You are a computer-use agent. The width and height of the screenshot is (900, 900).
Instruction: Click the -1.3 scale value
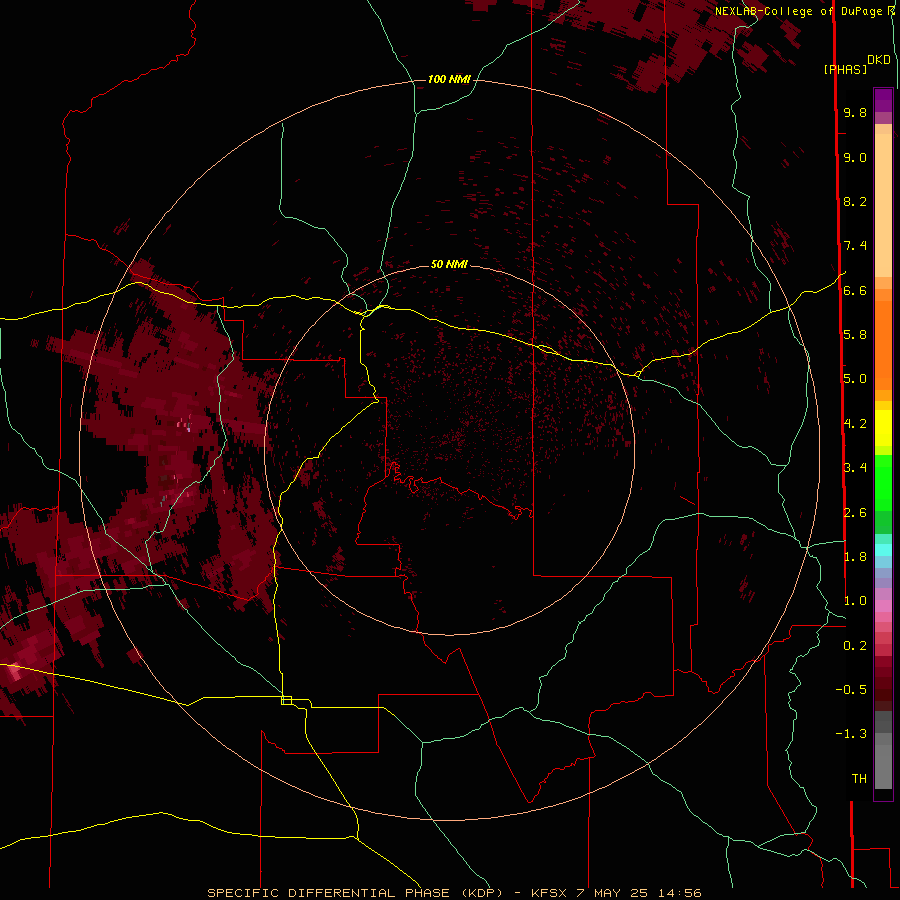pyautogui.click(x=851, y=734)
